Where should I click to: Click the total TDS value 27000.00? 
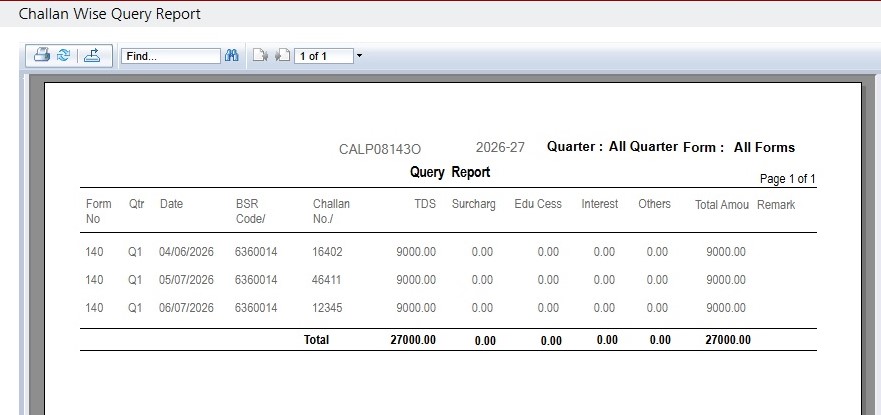click(413, 340)
